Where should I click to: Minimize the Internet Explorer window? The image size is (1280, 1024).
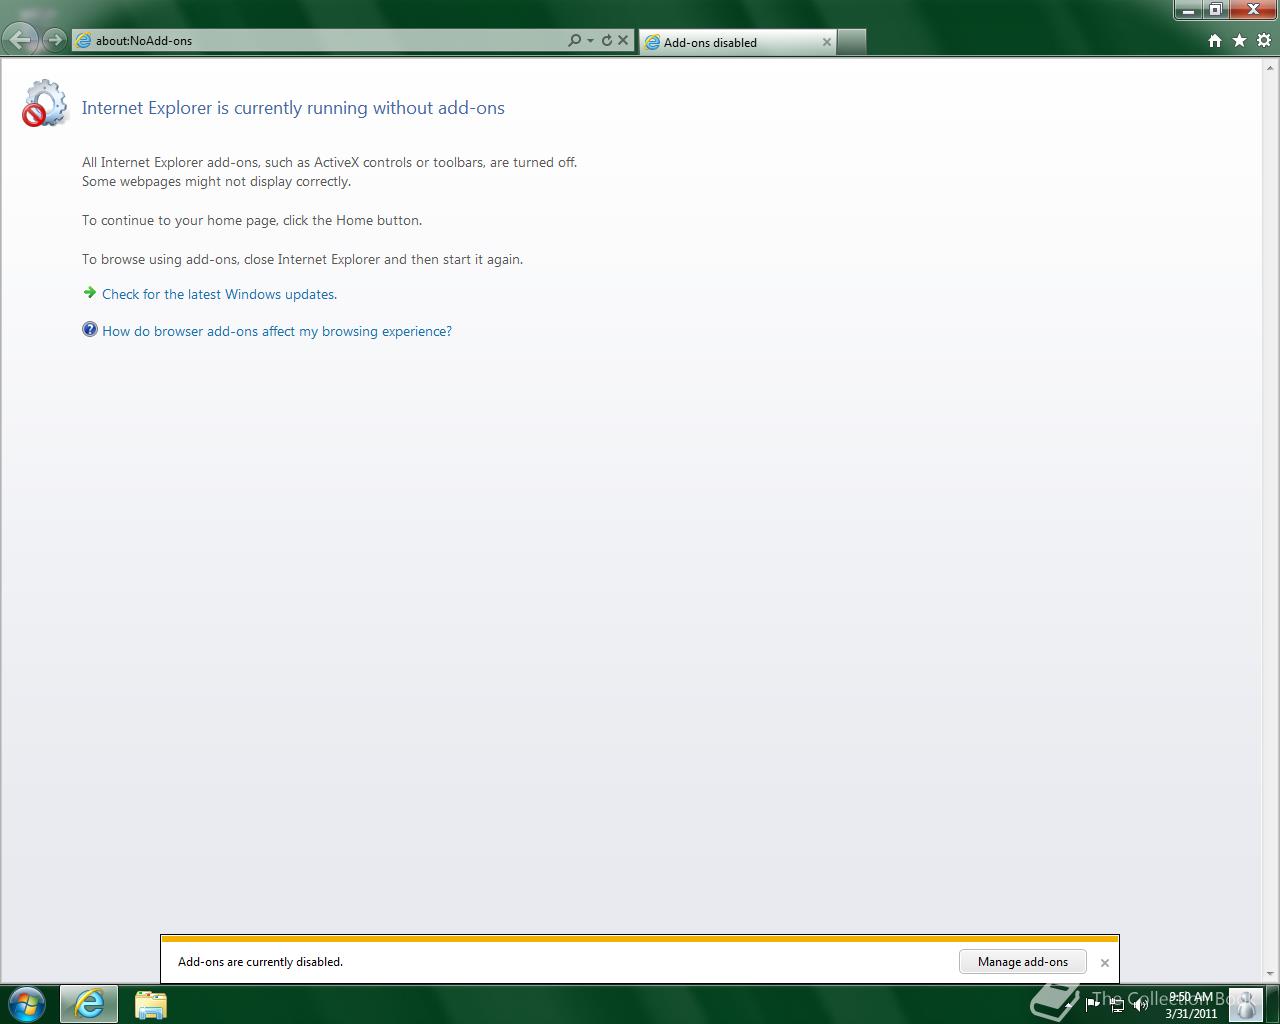(1188, 10)
